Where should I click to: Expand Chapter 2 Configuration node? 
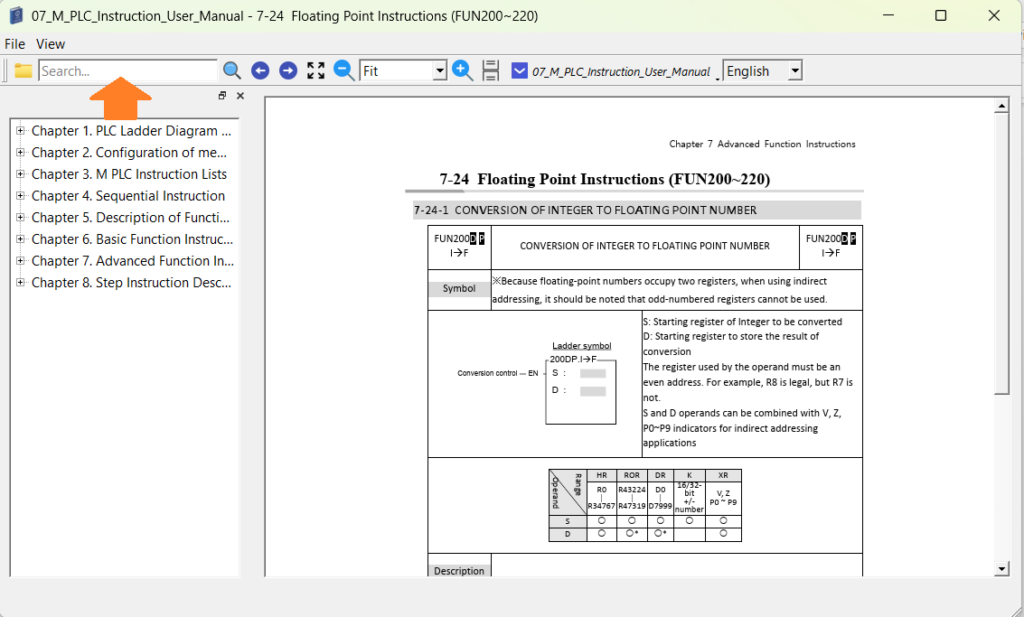click(20, 152)
